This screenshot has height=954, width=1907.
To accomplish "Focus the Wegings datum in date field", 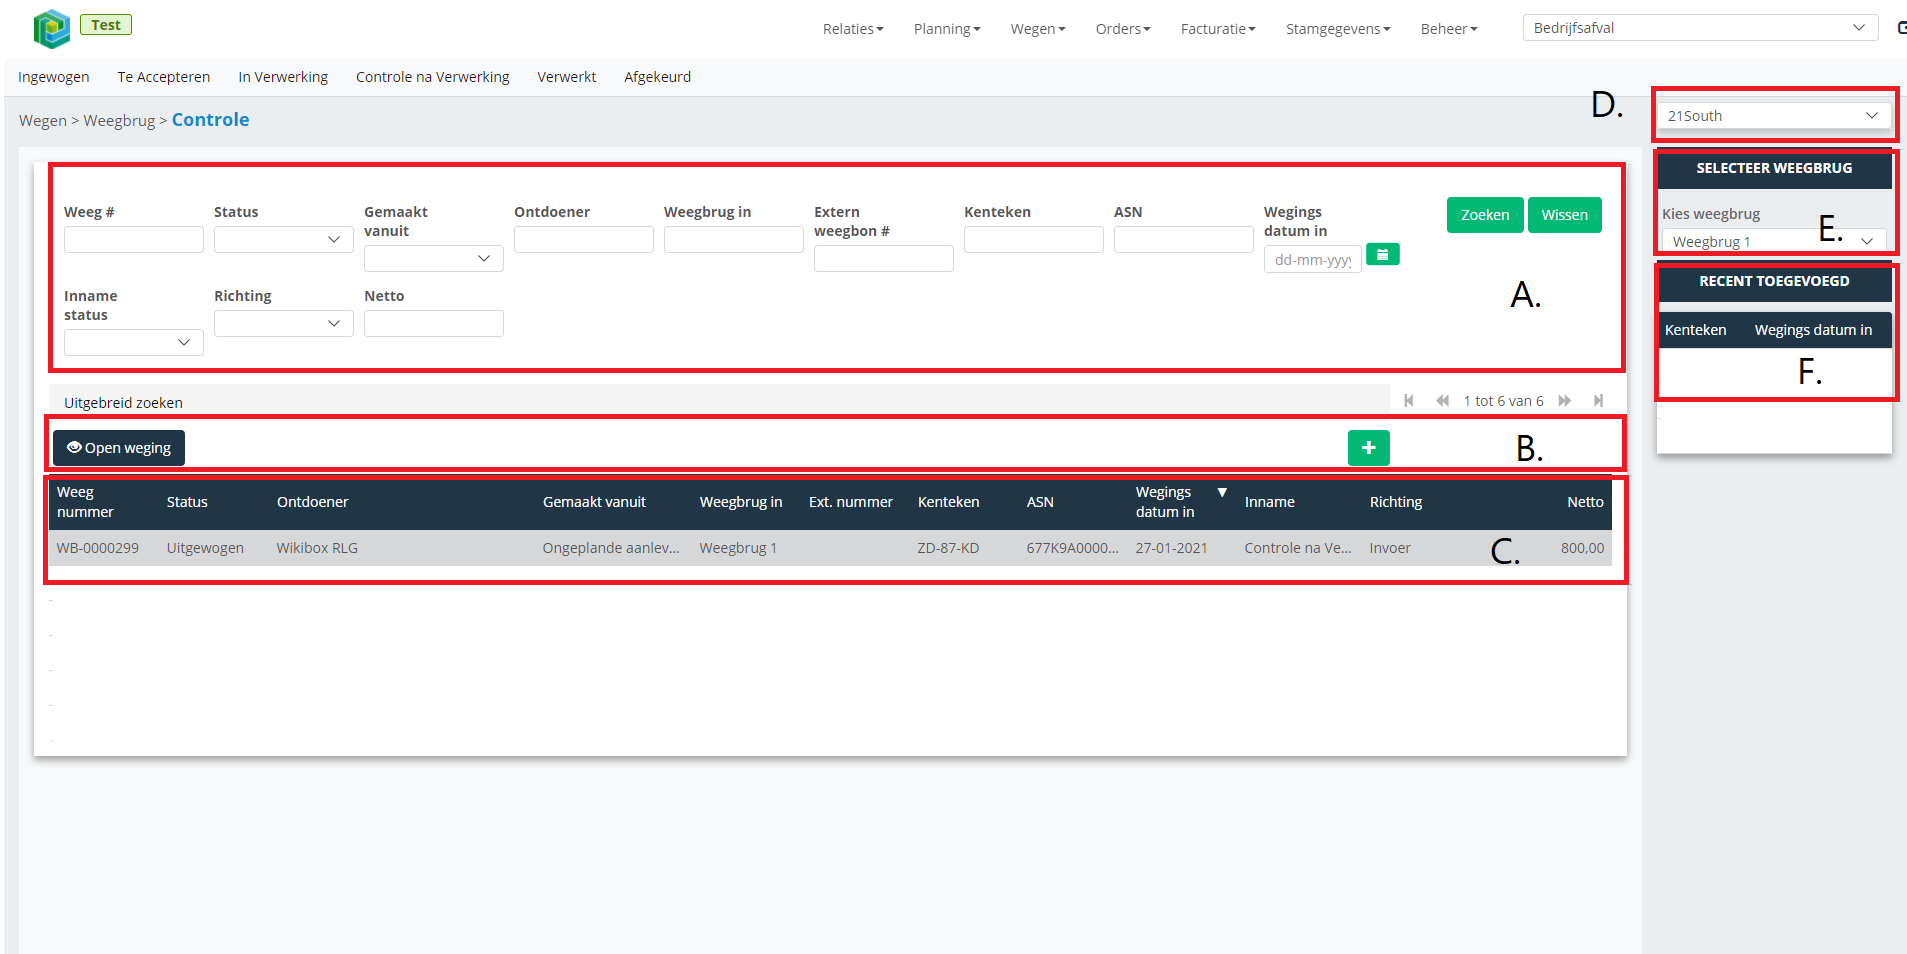I will (x=1312, y=259).
